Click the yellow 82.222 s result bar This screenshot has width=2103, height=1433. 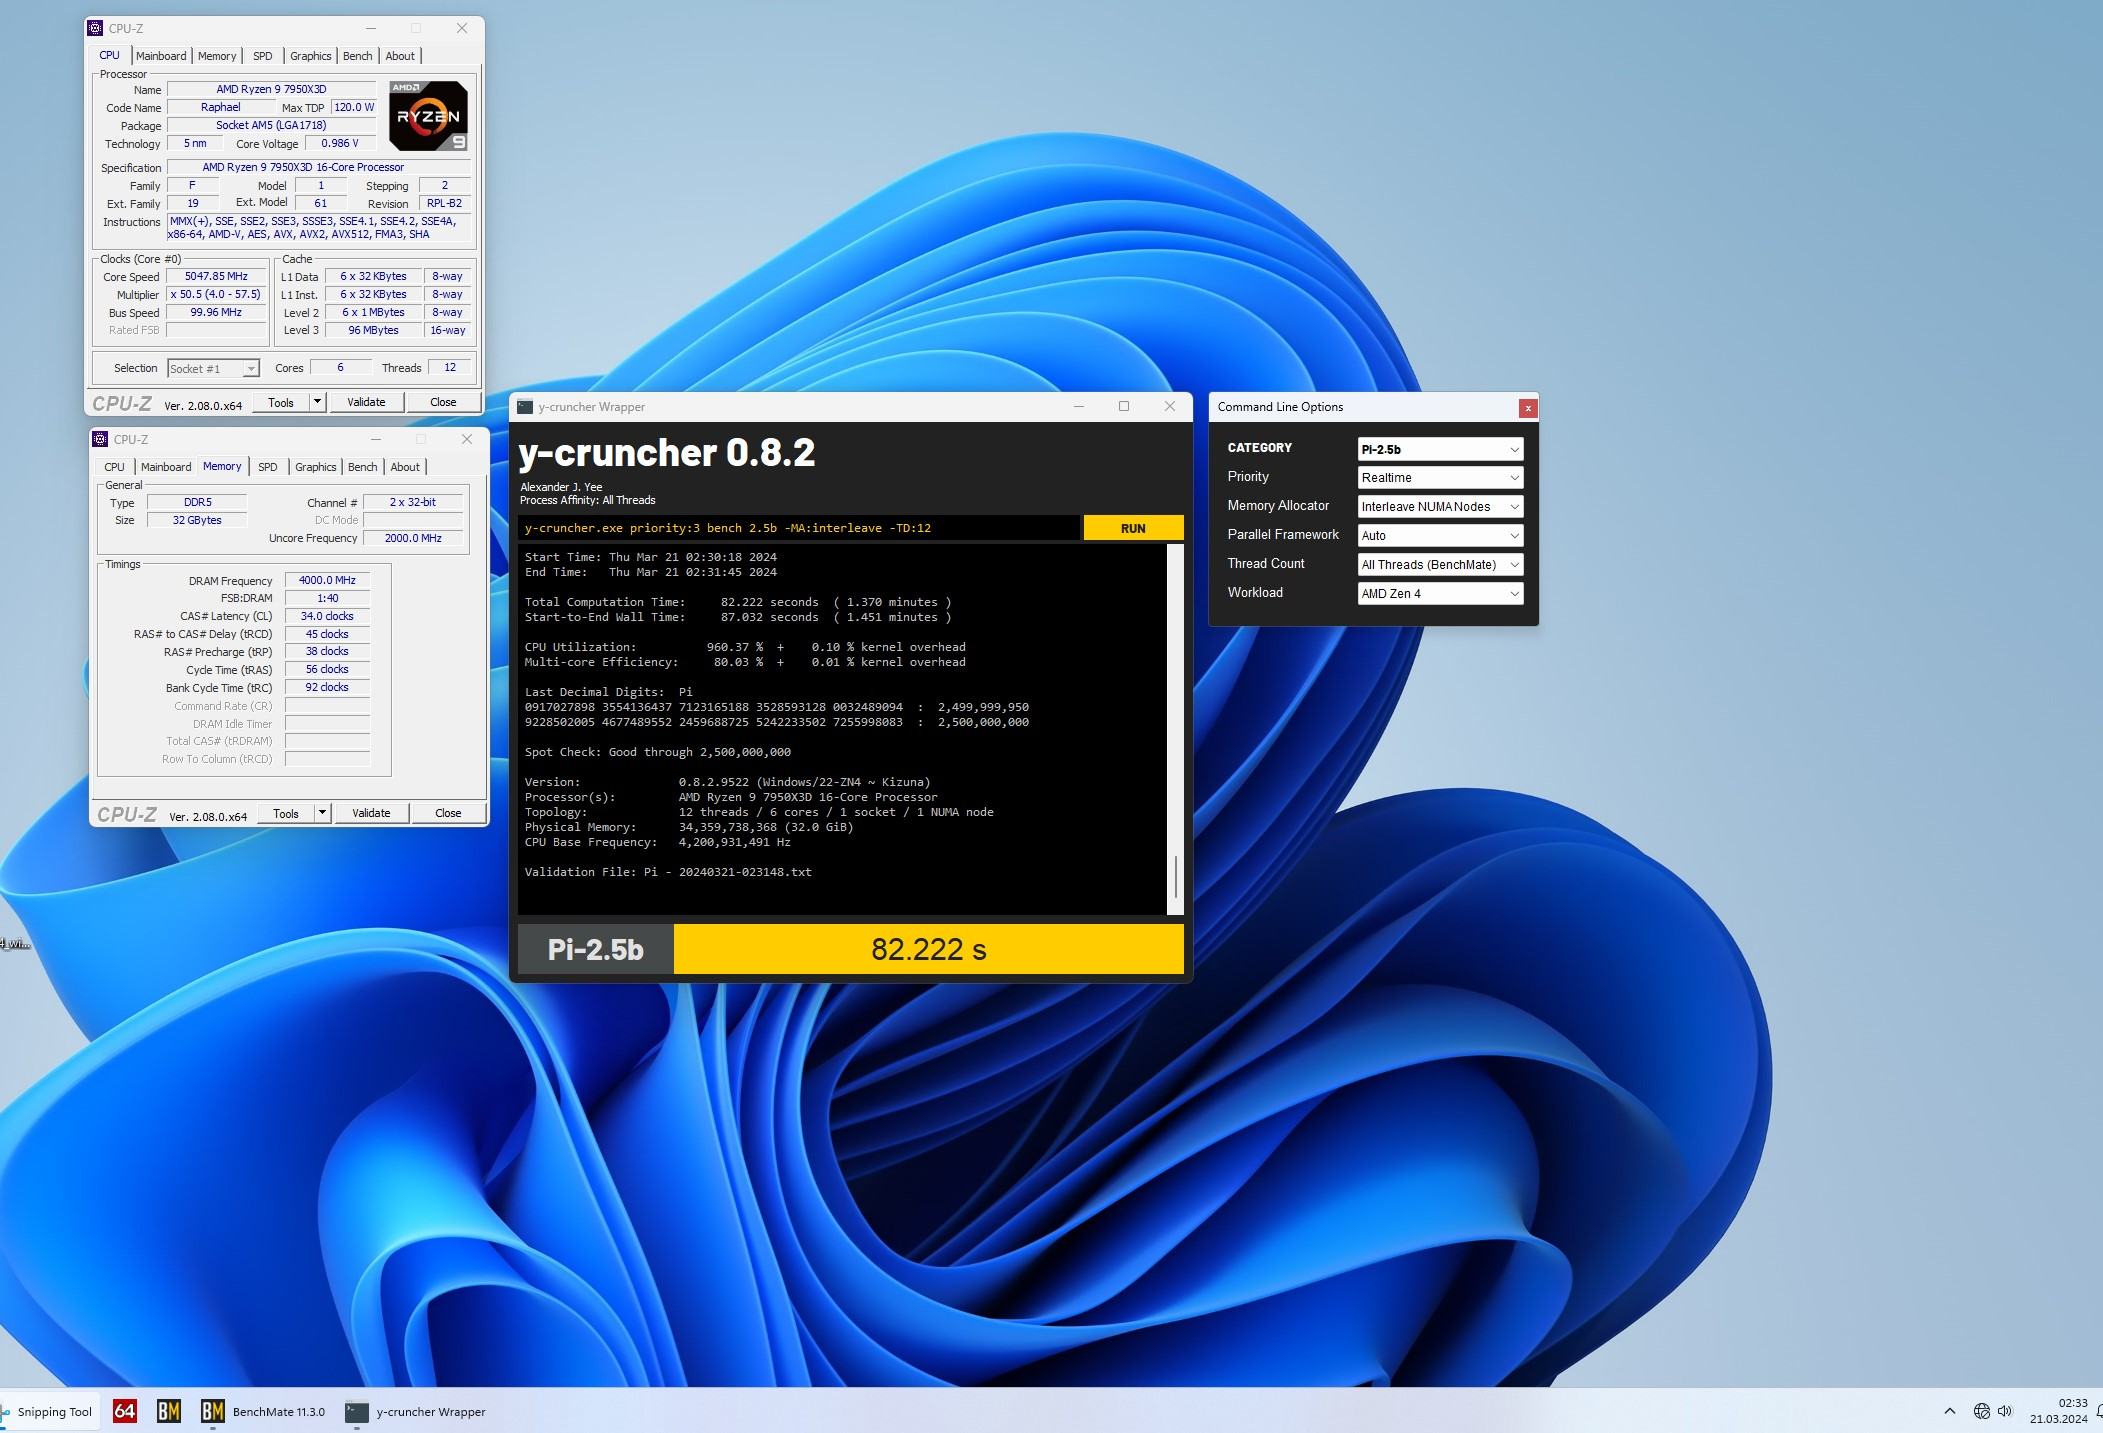pos(928,949)
